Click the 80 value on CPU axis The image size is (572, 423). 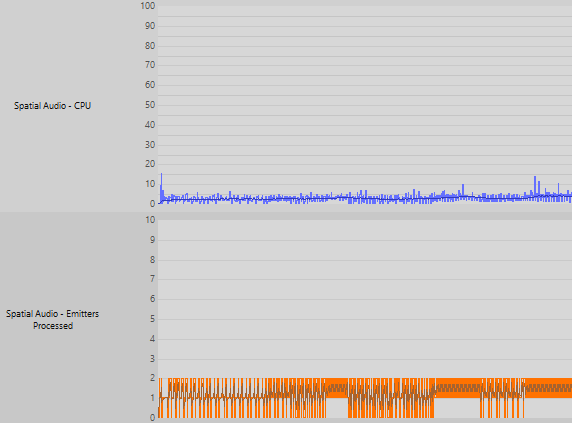pos(150,46)
